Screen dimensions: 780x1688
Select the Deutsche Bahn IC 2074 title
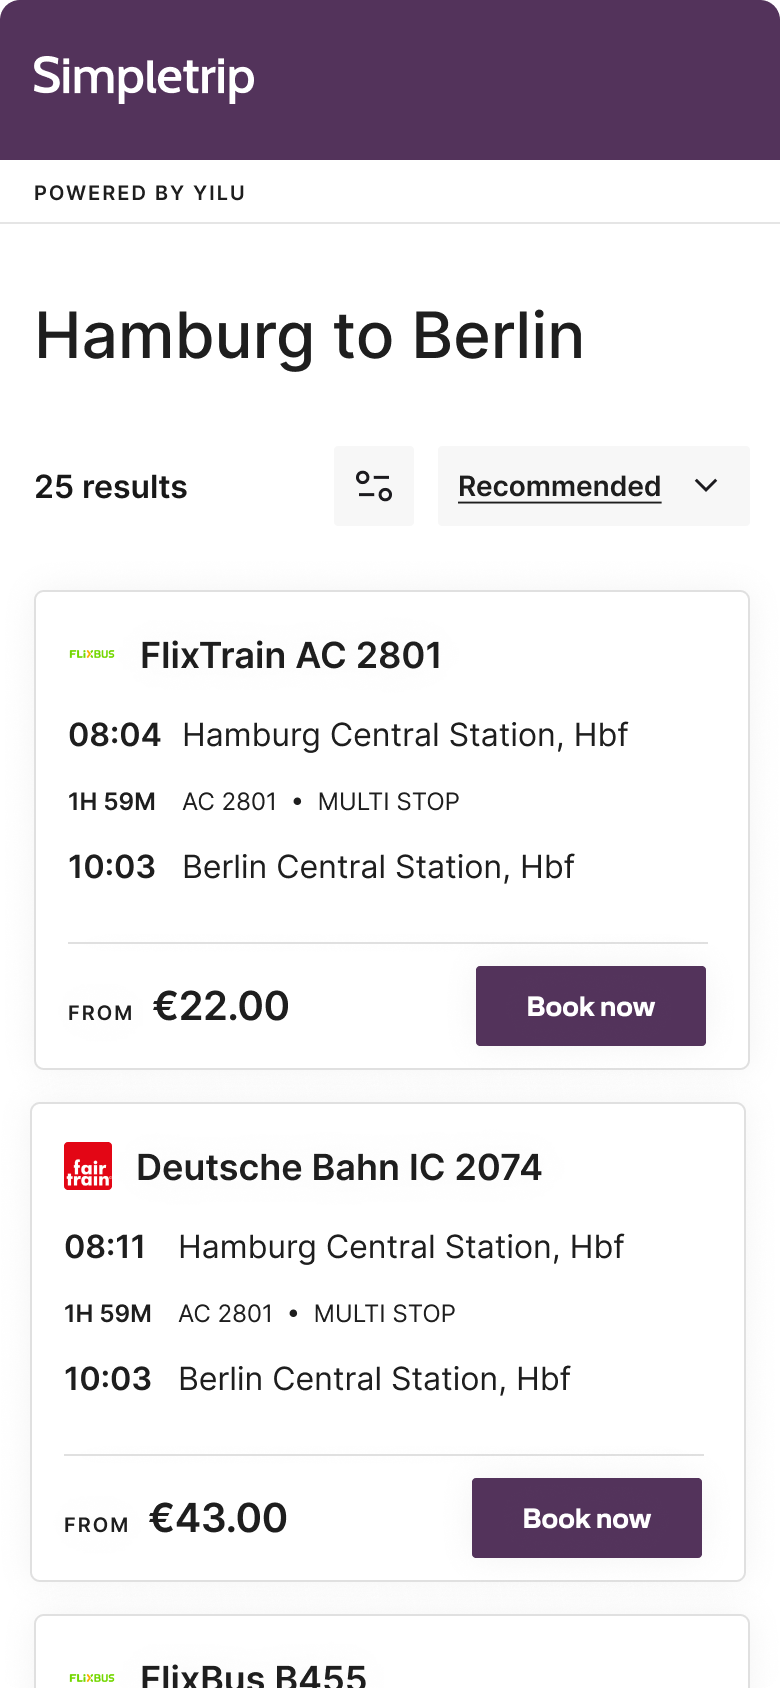pyautogui.click(x=339, y=1167)
